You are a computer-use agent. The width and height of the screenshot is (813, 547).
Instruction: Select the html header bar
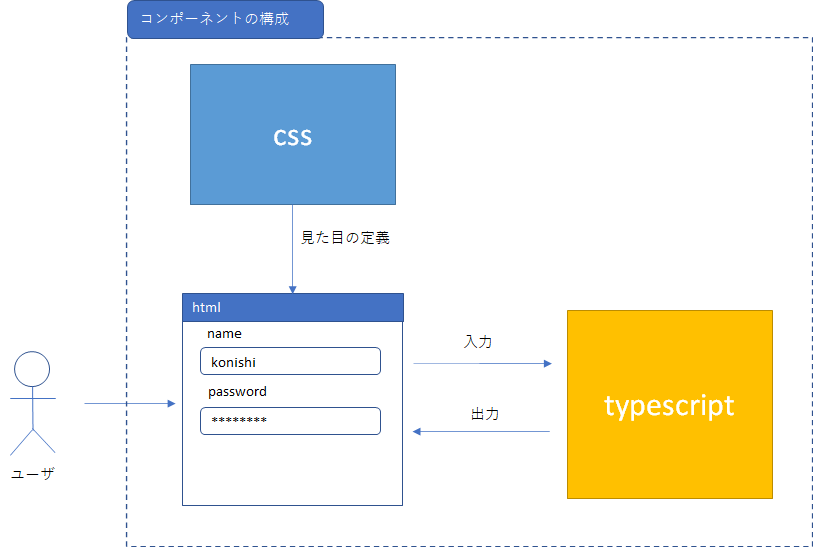[293, 307]
